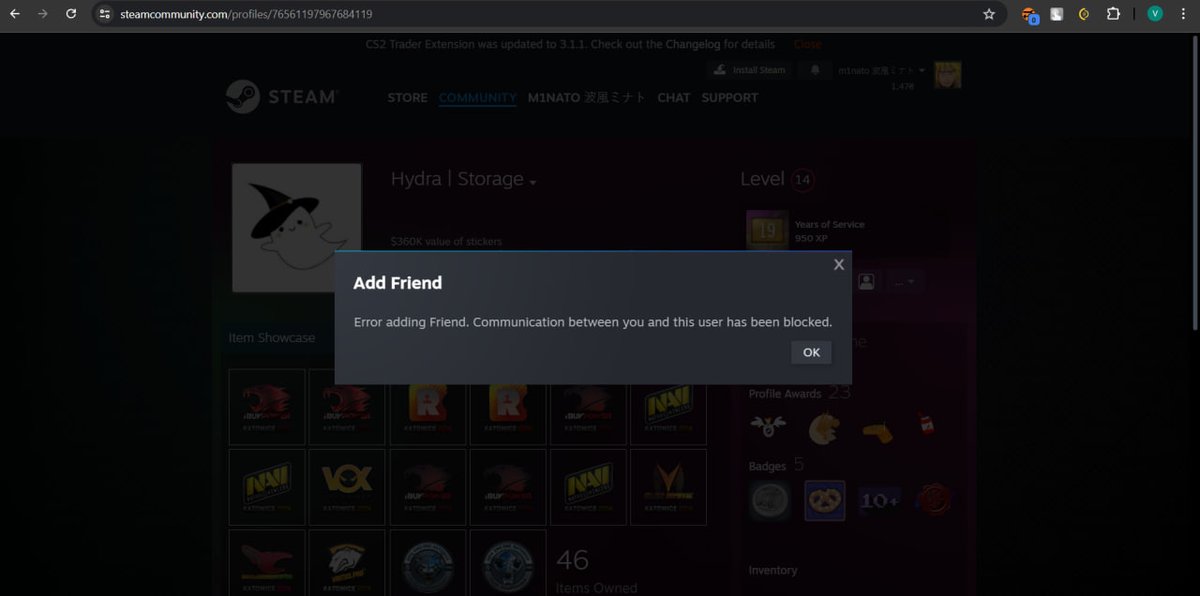
Task: Click the first winged profile award icon
Action: [768, 428]
